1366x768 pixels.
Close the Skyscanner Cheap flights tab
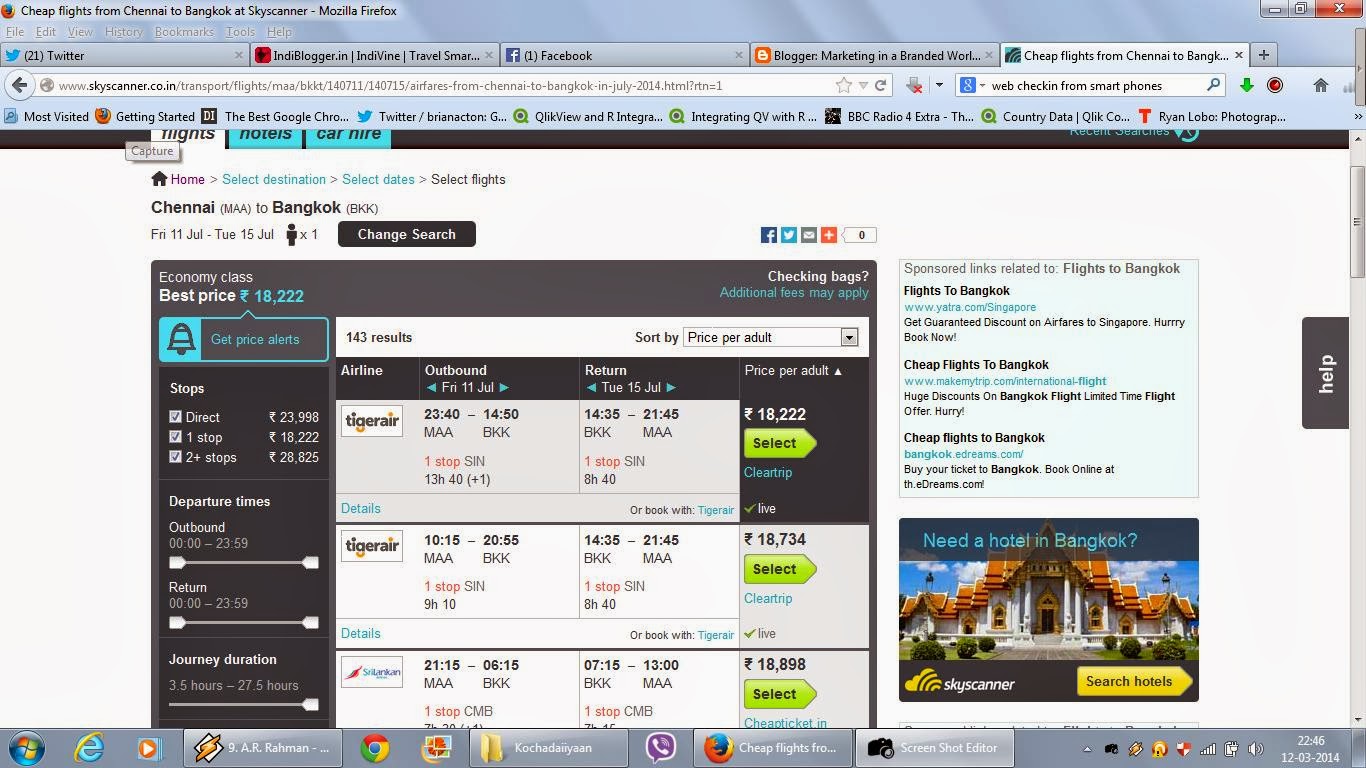tap(1239, 55)
